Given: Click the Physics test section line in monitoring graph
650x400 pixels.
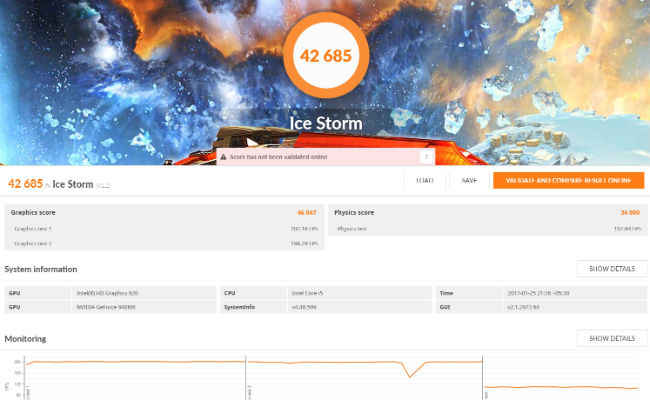Looking at the screenshot, I should 483,377.
